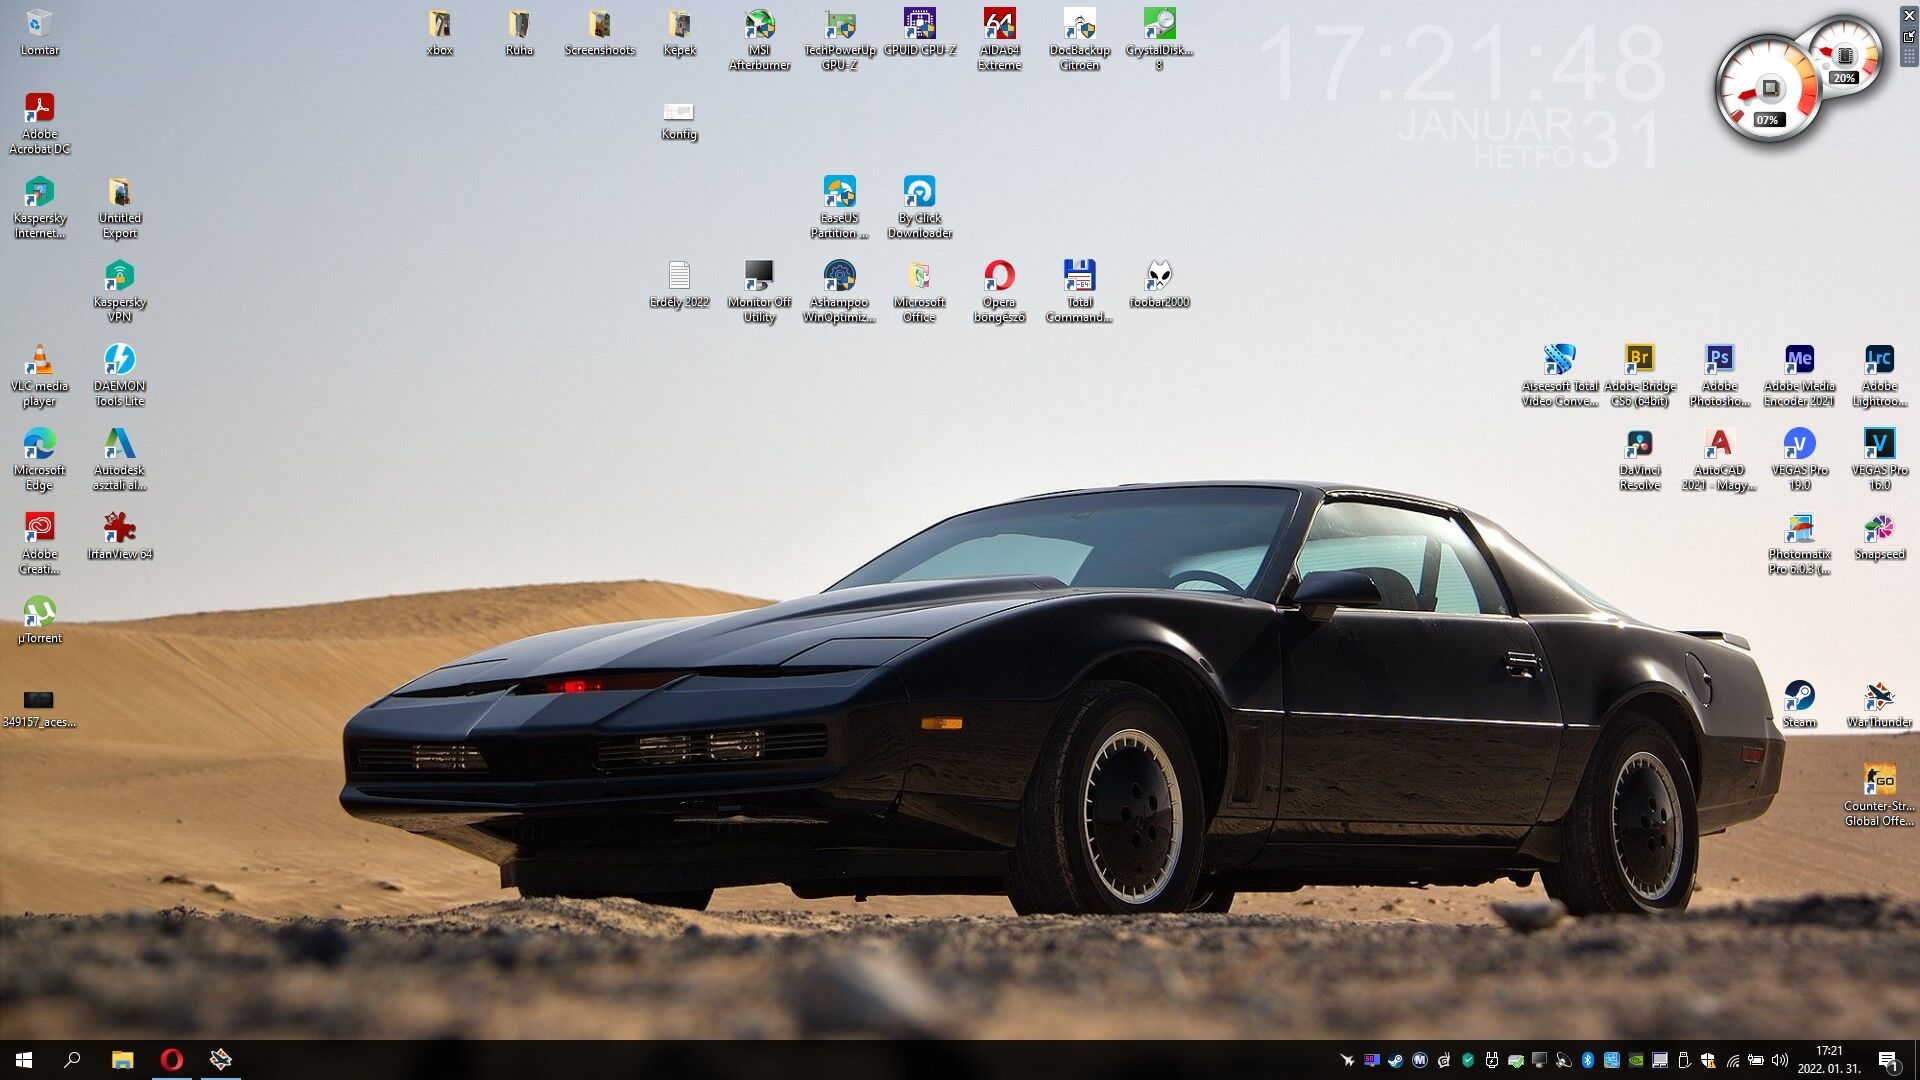Open File Explorer from taskbar
This screenshot has height=1080, width=1920.
(122, 1060)
